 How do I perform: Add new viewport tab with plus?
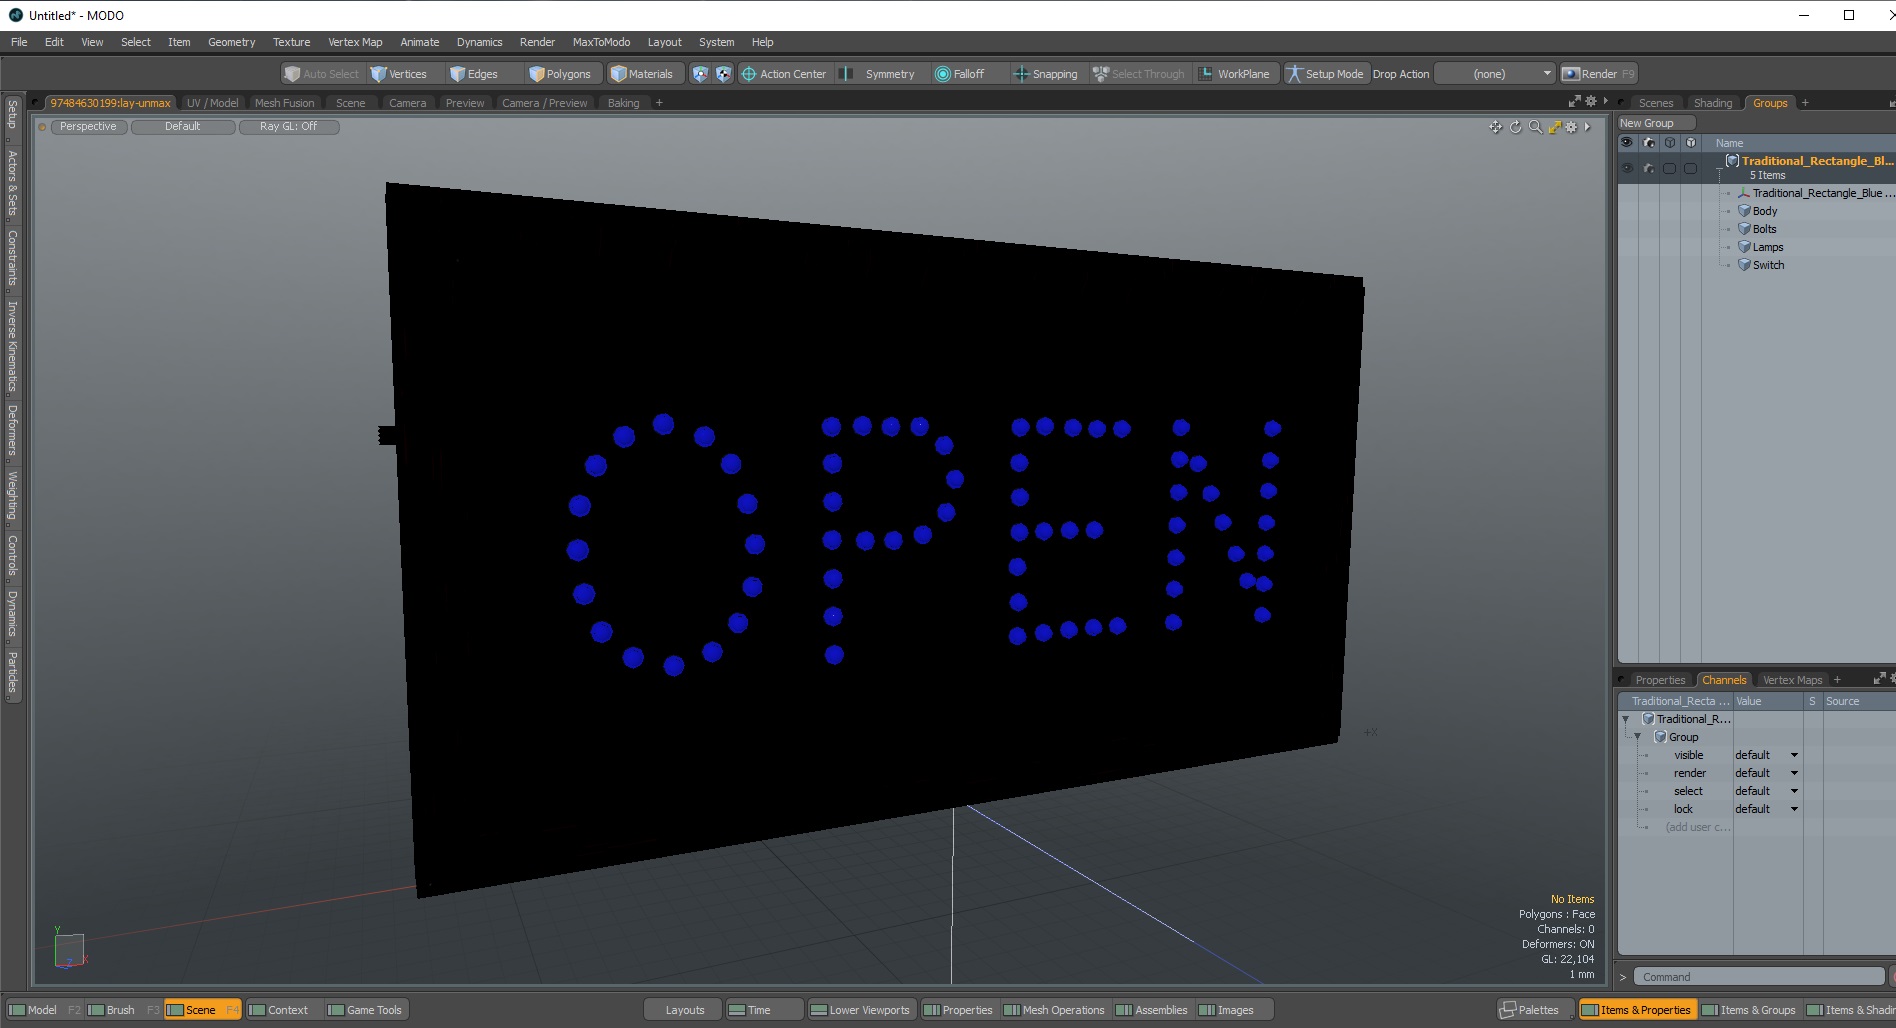tap(659, 102)
